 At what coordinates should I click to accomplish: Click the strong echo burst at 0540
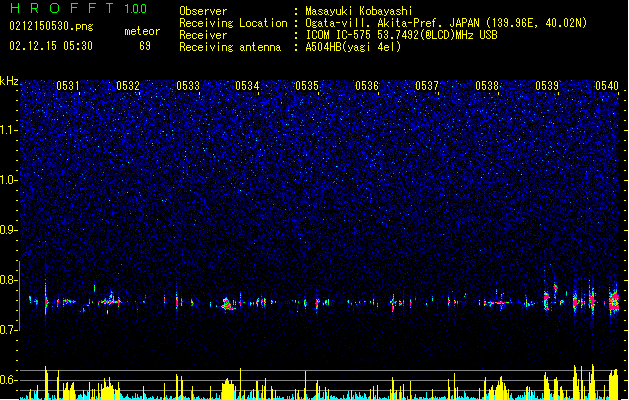point(614,301)
